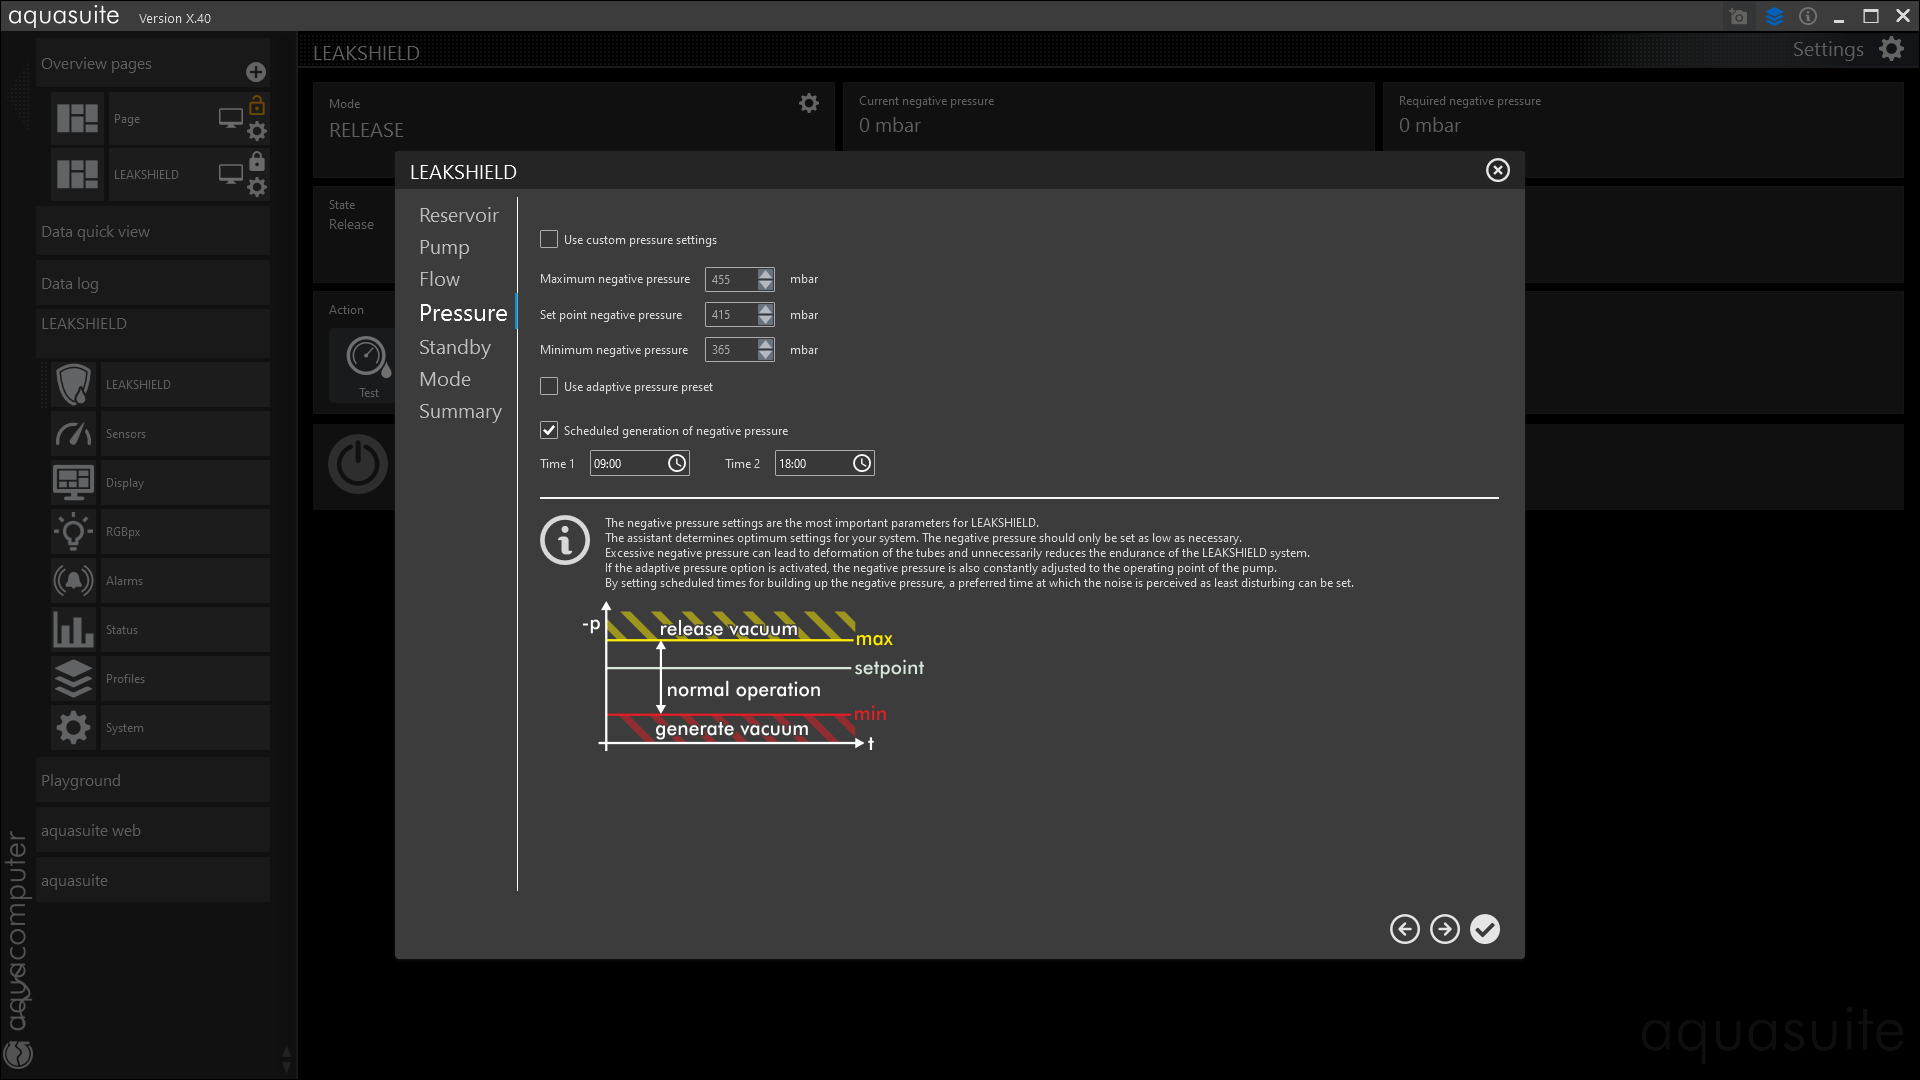The width and height of the screenshot is (1920, 1080).
Task: Open the info icon in titlebar
Action: click(1807, 17)
